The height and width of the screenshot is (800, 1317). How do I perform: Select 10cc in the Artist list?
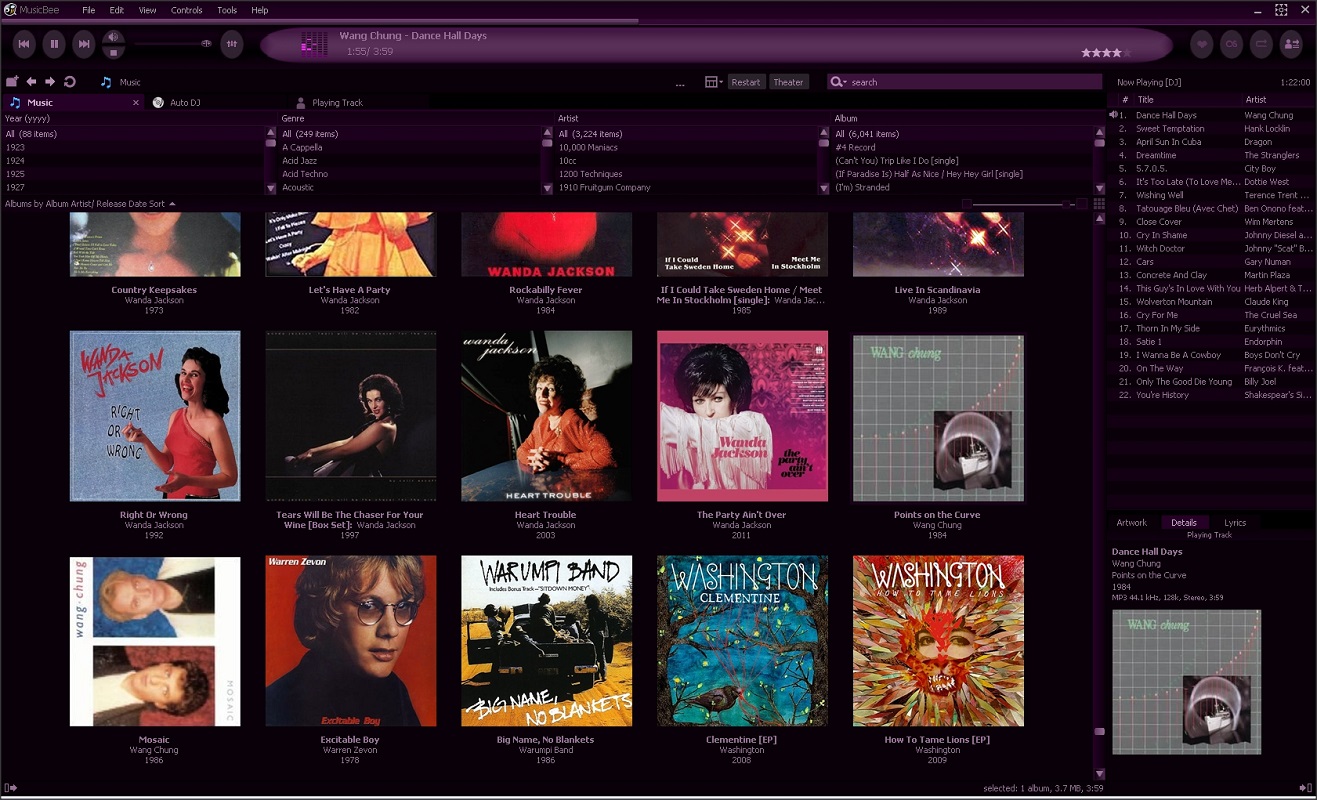567,160
